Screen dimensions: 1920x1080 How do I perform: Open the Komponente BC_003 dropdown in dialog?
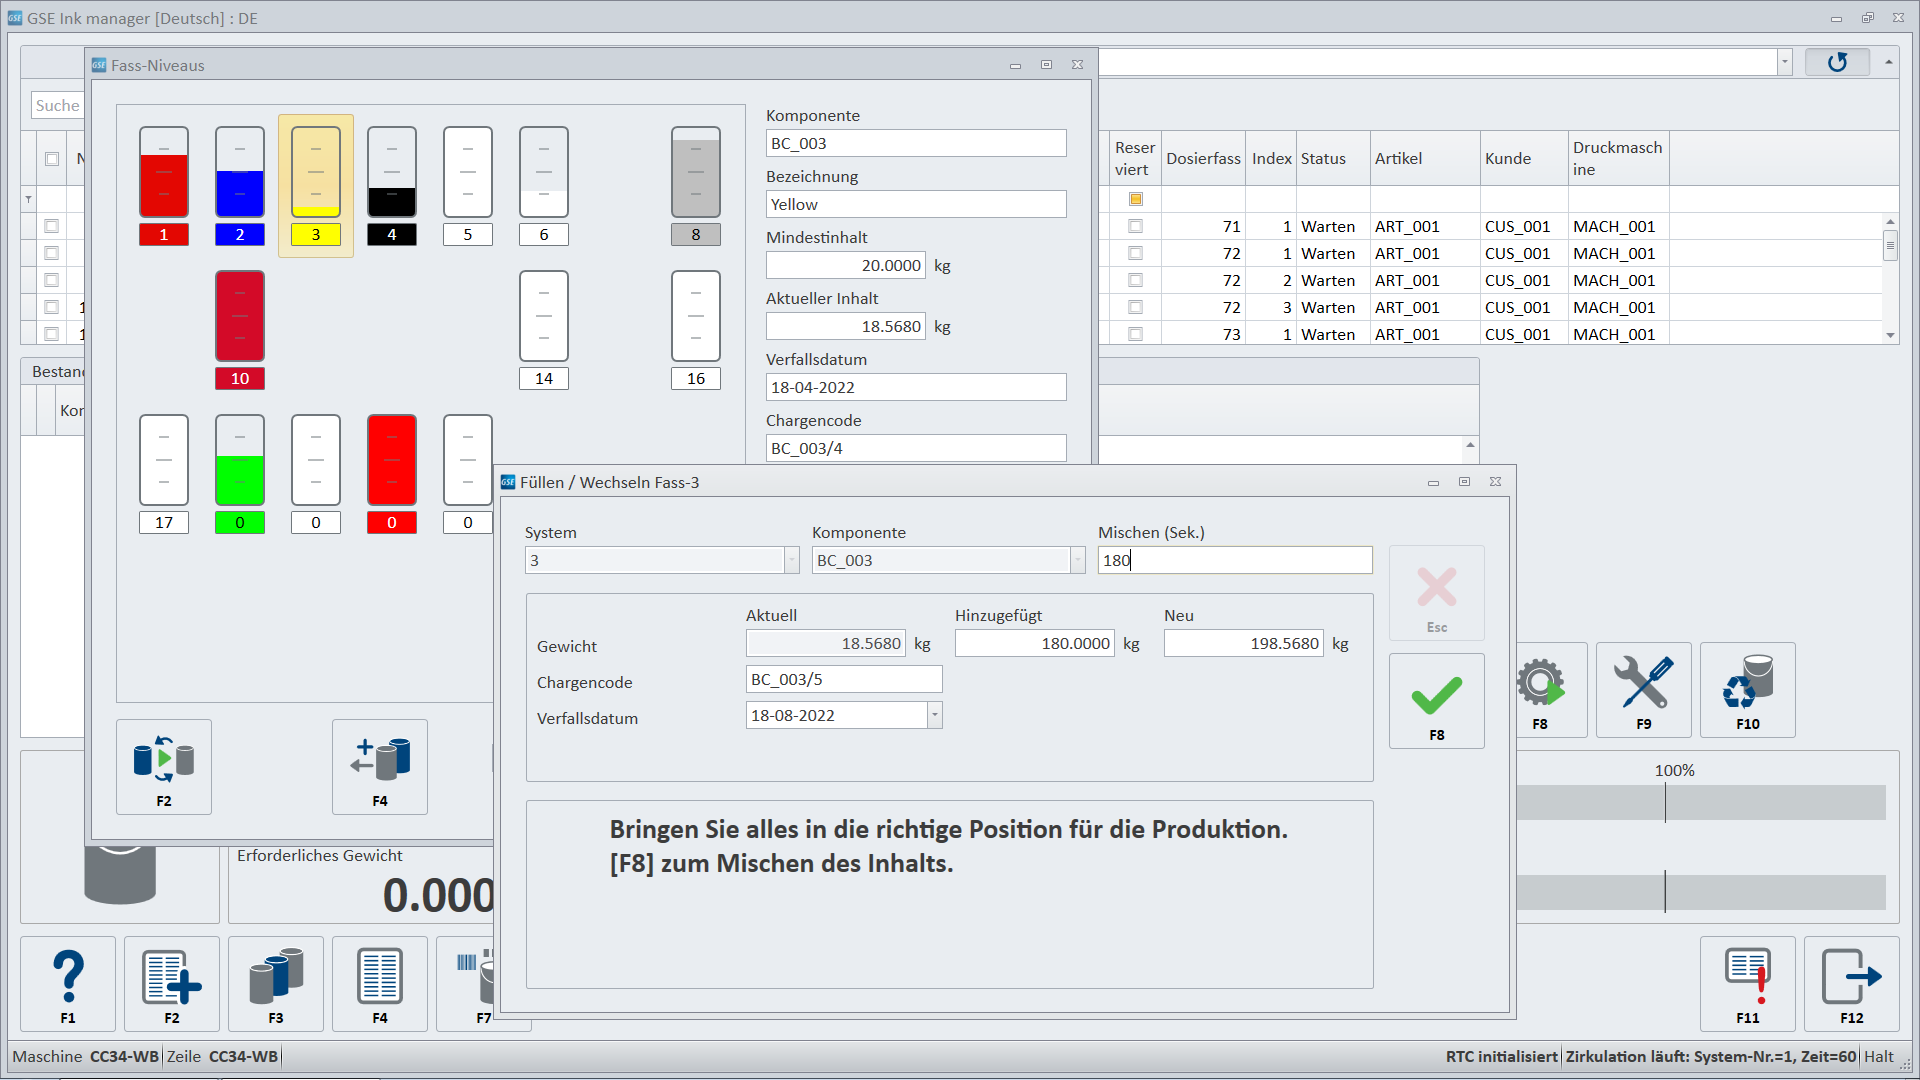(x=1077, y=560)
